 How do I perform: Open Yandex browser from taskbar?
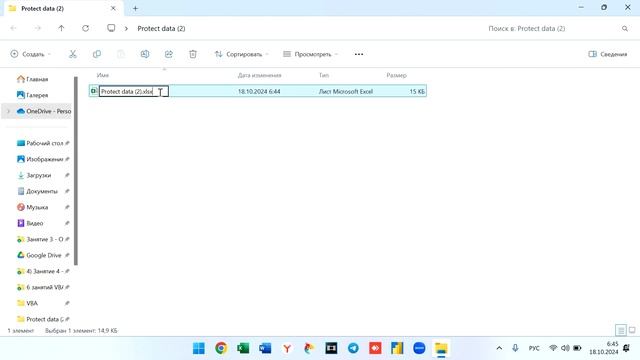(x=287, y=348)
